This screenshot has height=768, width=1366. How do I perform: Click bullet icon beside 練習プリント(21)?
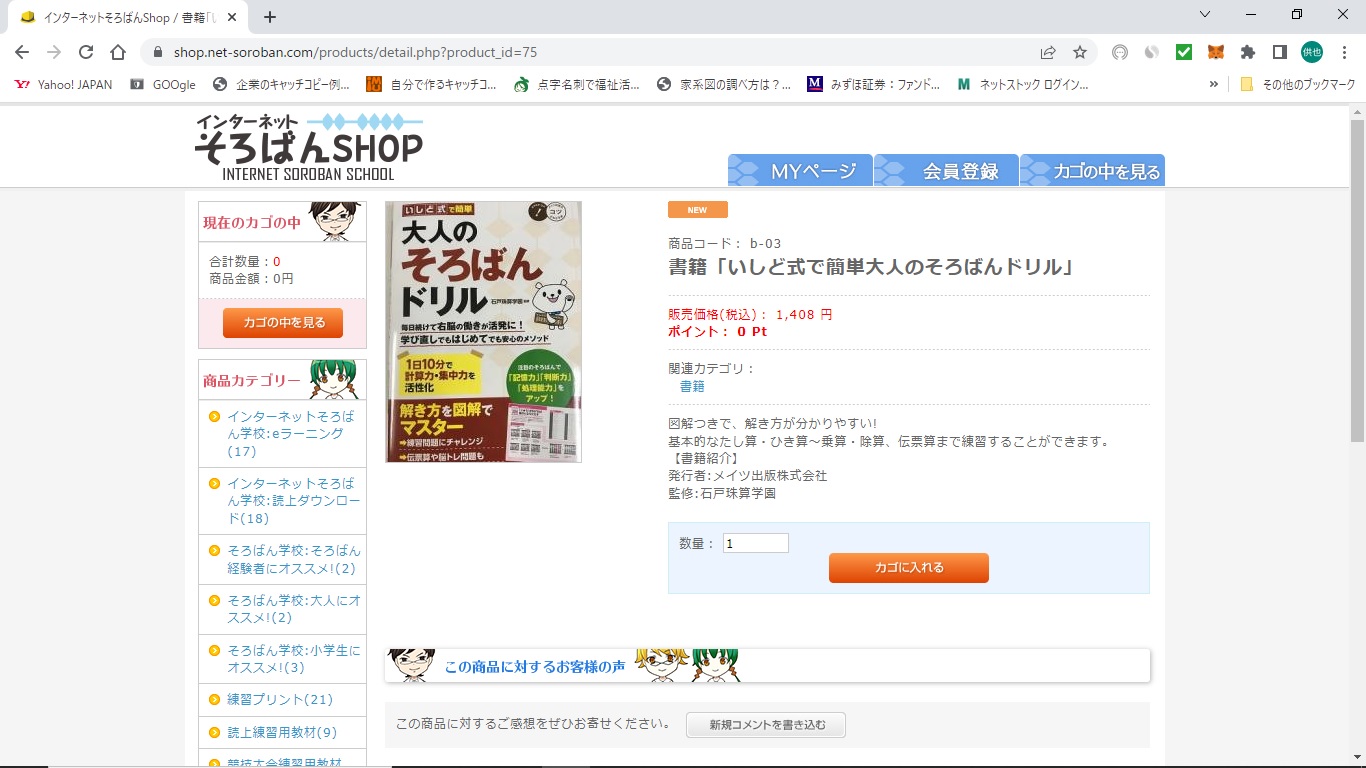214,700
